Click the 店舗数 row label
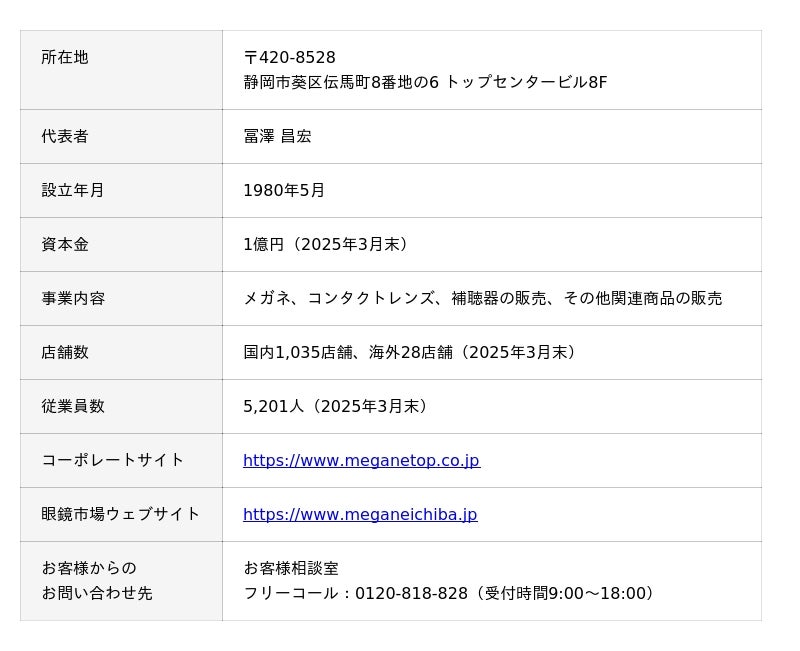The height and width of the screenshot is (651, 800). point(65,352)
